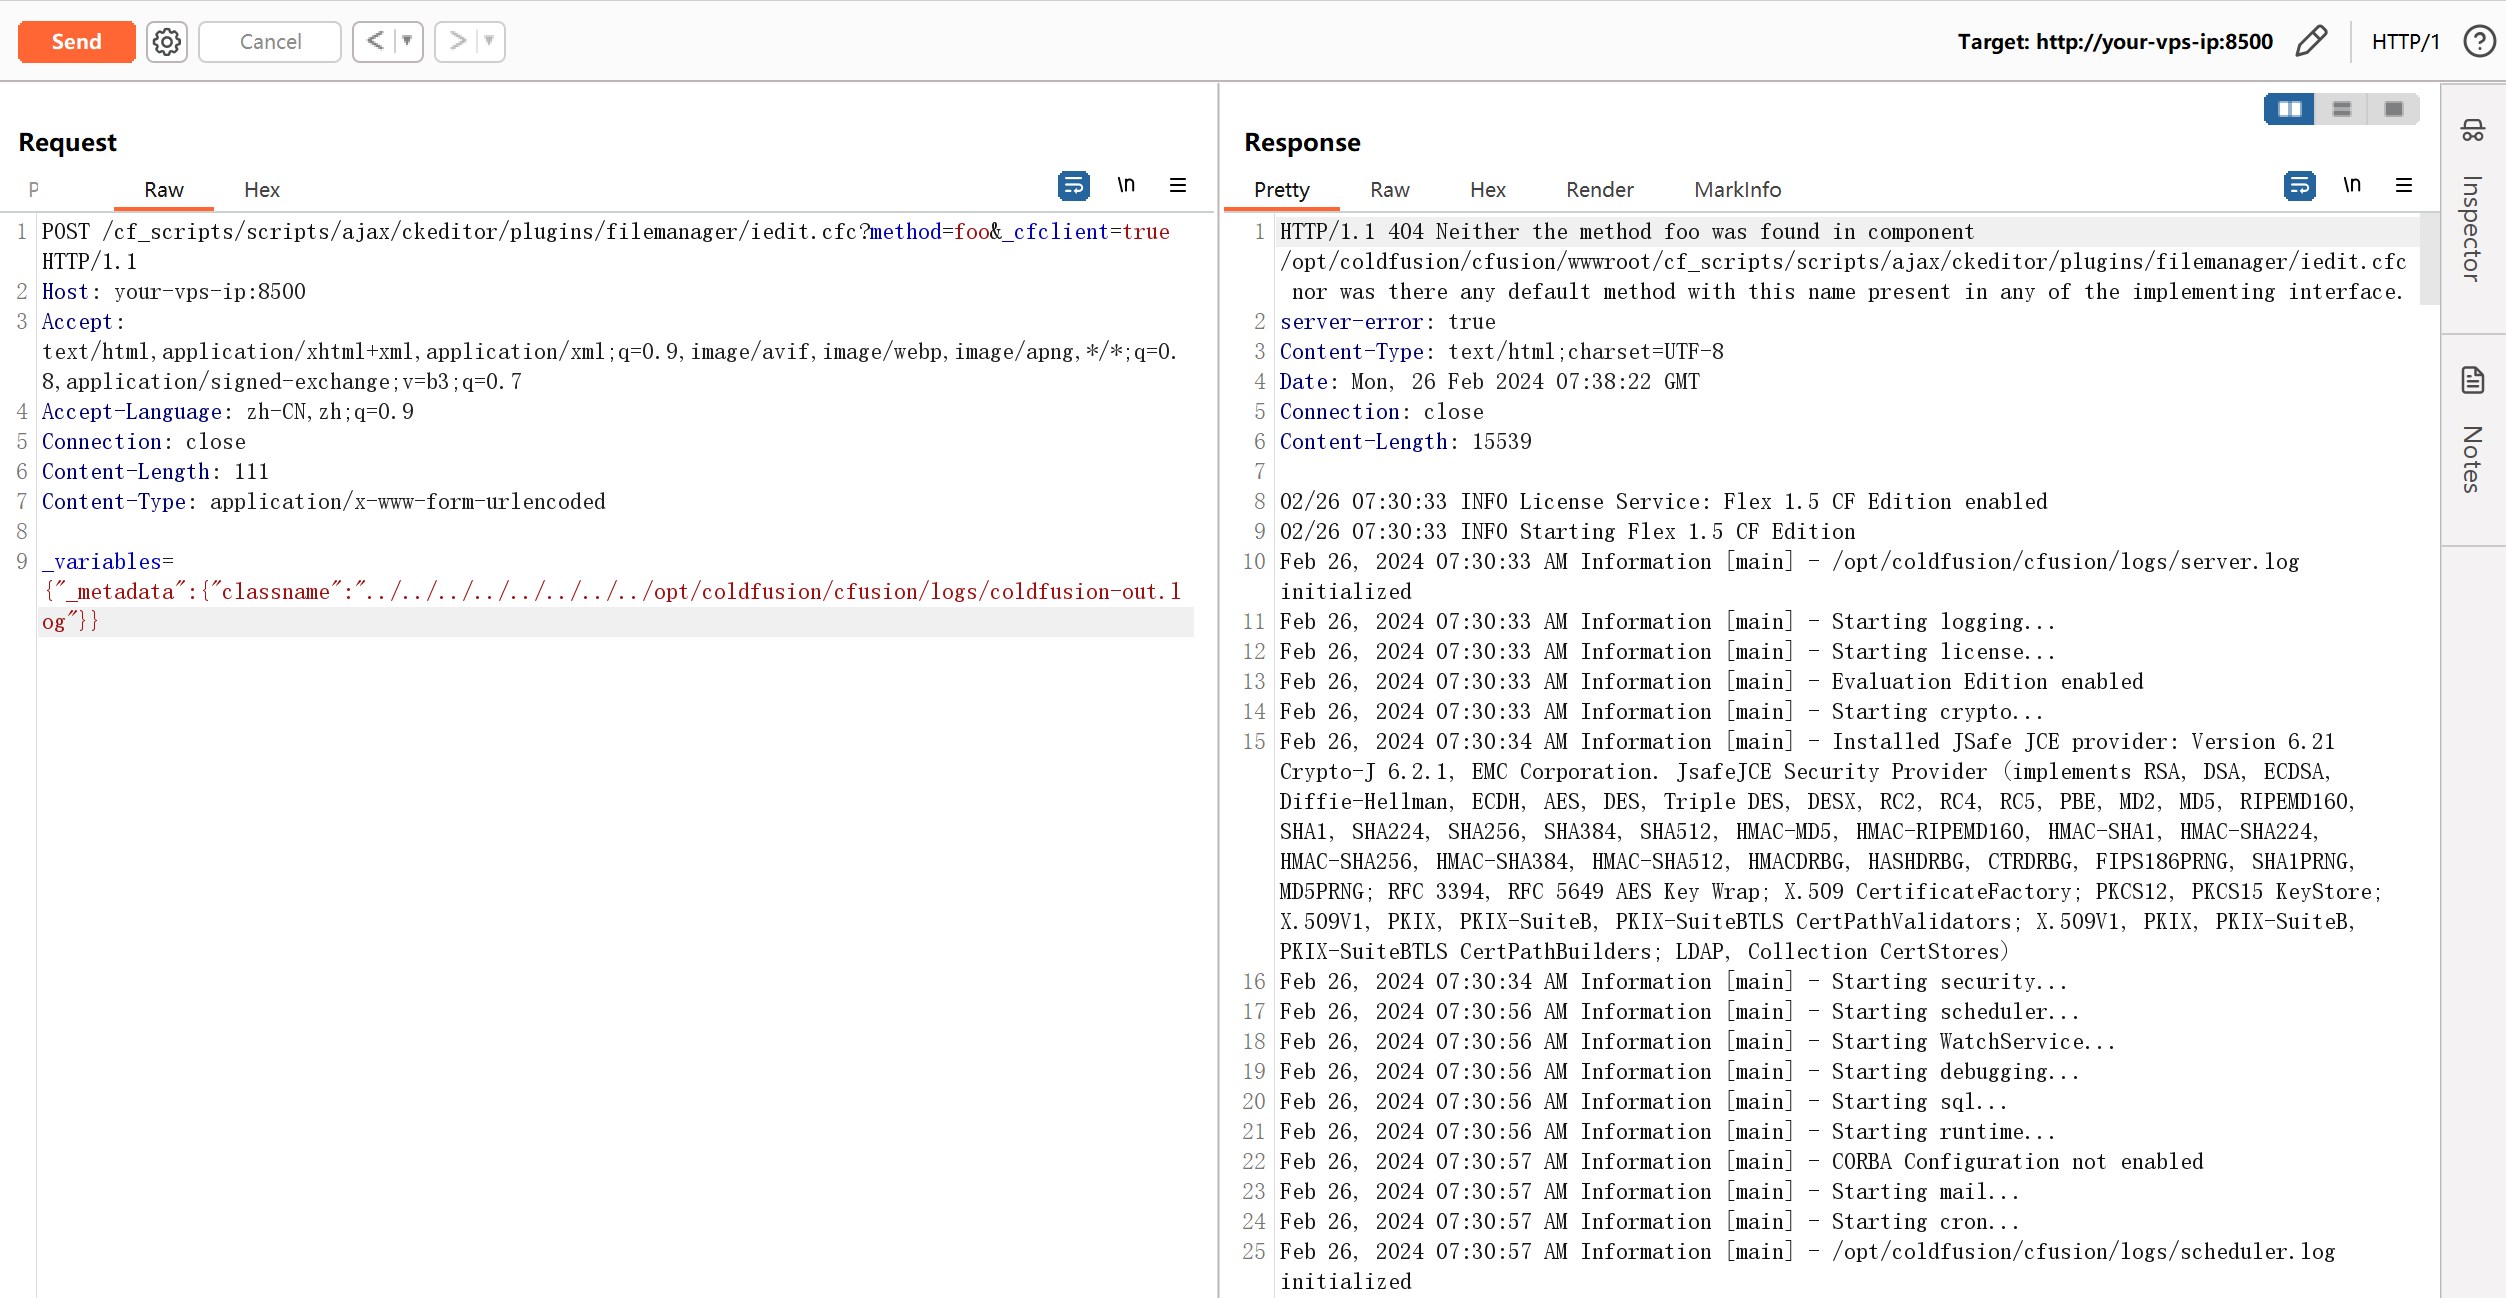Open Request panel hamburger options menu
The image size is (2506, 1298).
1178,186
